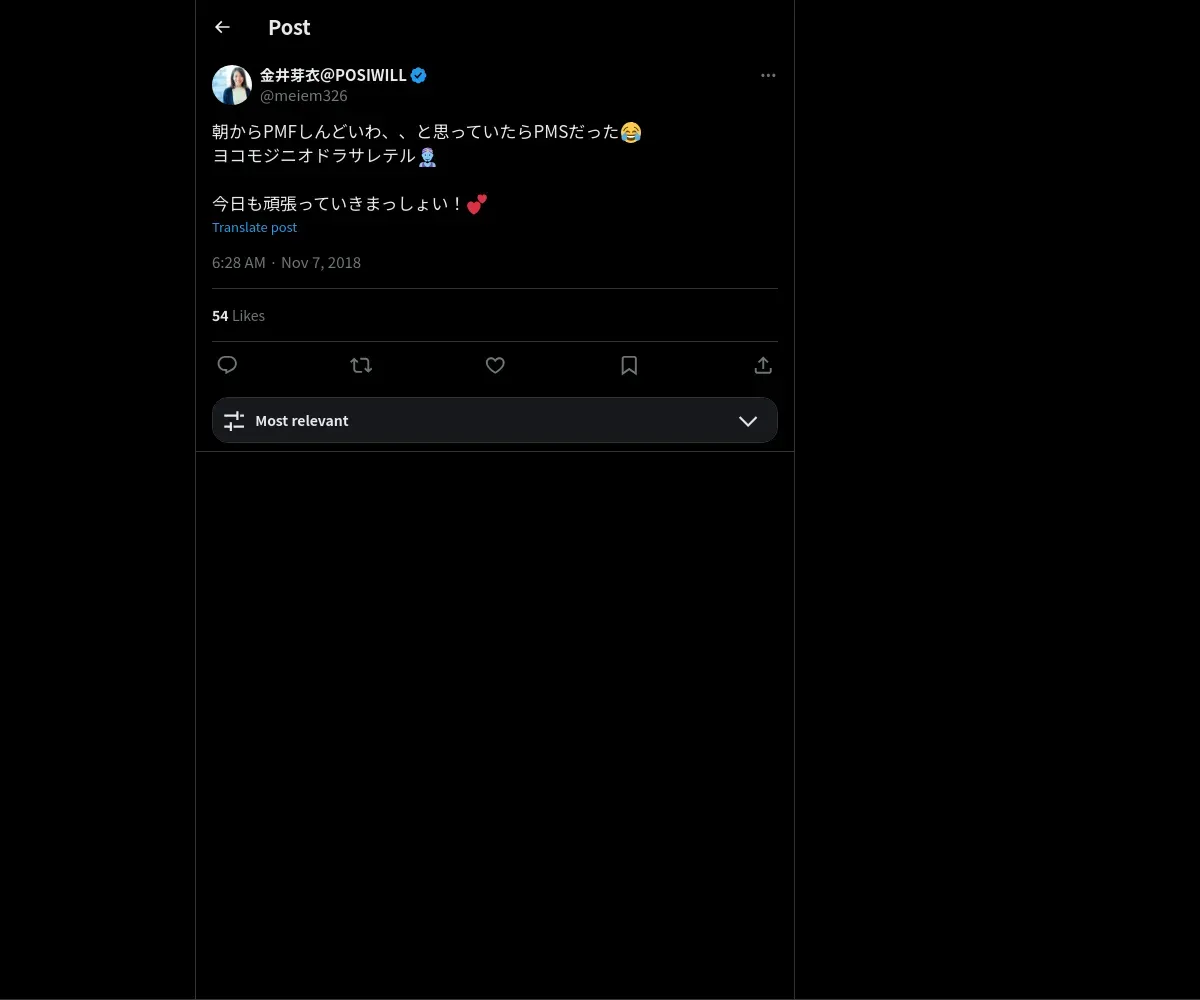
Task: Translate post into English
Action: click(x=254, y=227)
